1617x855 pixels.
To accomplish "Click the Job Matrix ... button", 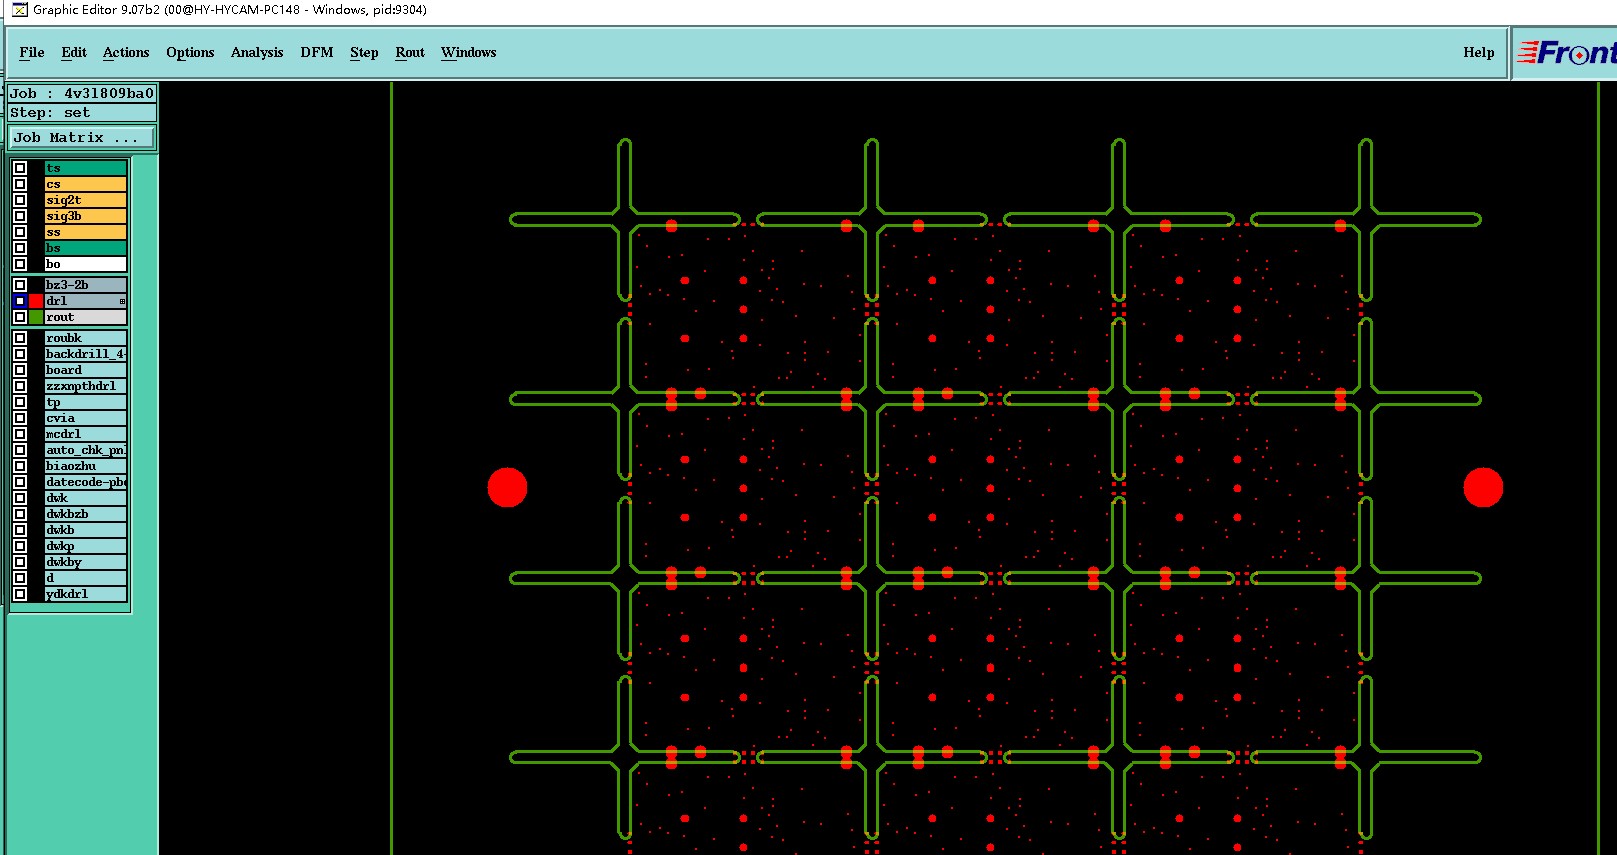I will point(82,138).
